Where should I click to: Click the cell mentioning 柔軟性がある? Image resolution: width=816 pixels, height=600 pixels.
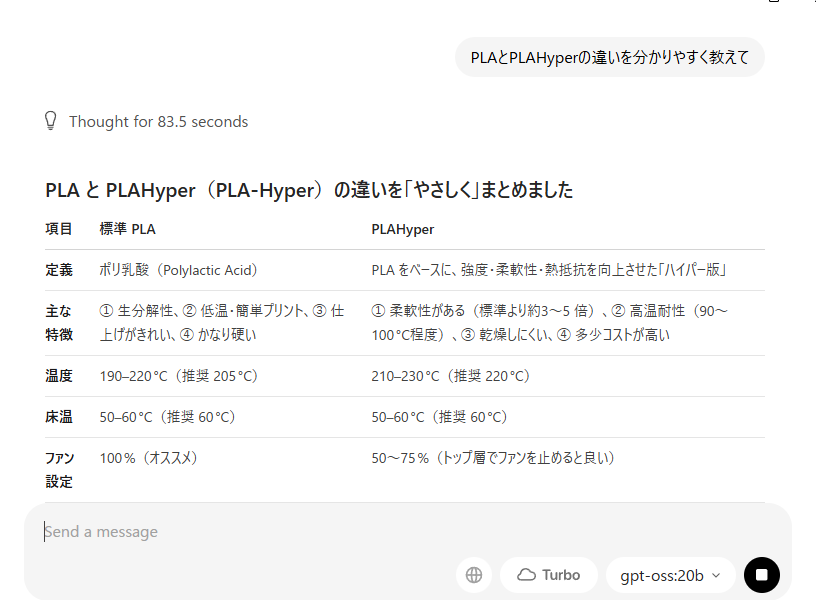pyautogui.click(x=550, y=323)
